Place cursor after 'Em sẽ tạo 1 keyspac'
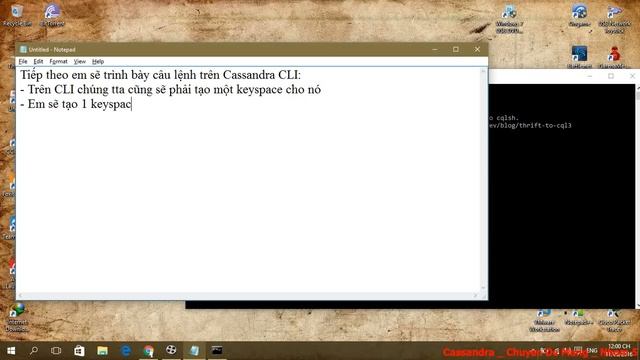 pos(131,104)
